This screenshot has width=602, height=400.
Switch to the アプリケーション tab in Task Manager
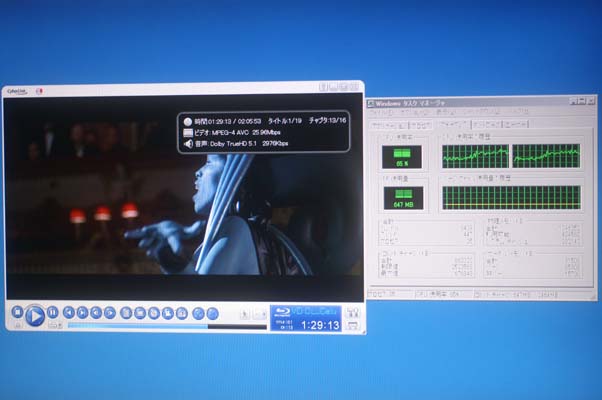[x=388, y=126]
